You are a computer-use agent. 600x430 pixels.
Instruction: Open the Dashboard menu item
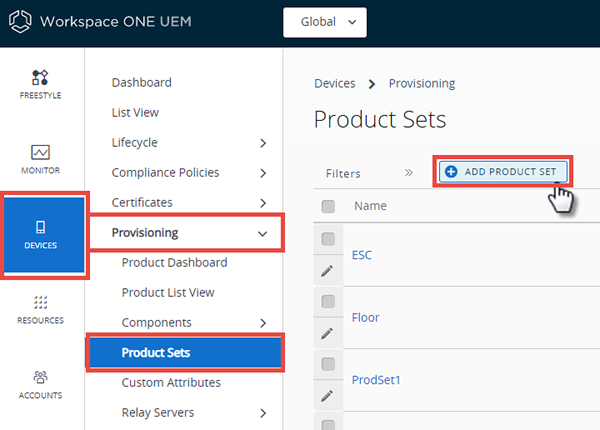(142, 83)
